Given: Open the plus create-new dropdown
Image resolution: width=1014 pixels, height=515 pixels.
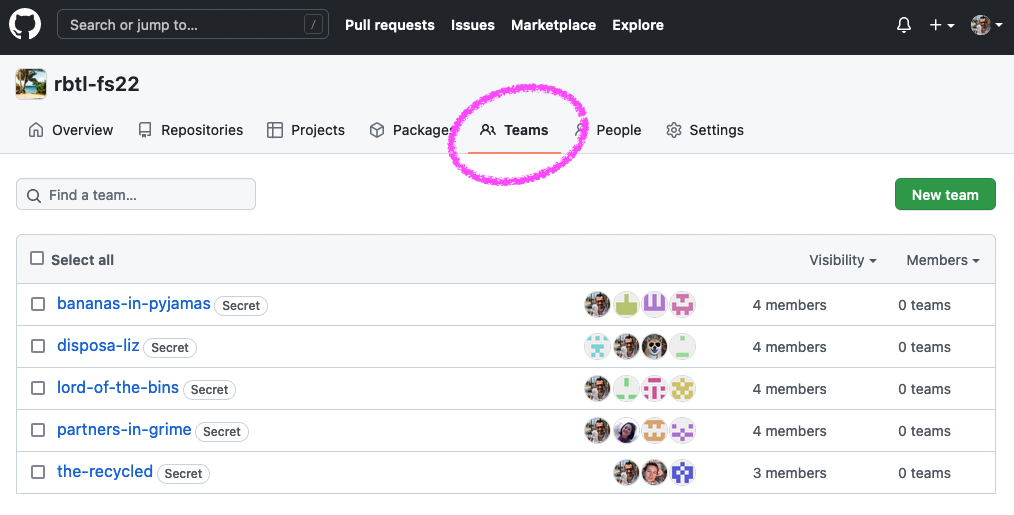Looking at the screenshot, I should (941, 25).
